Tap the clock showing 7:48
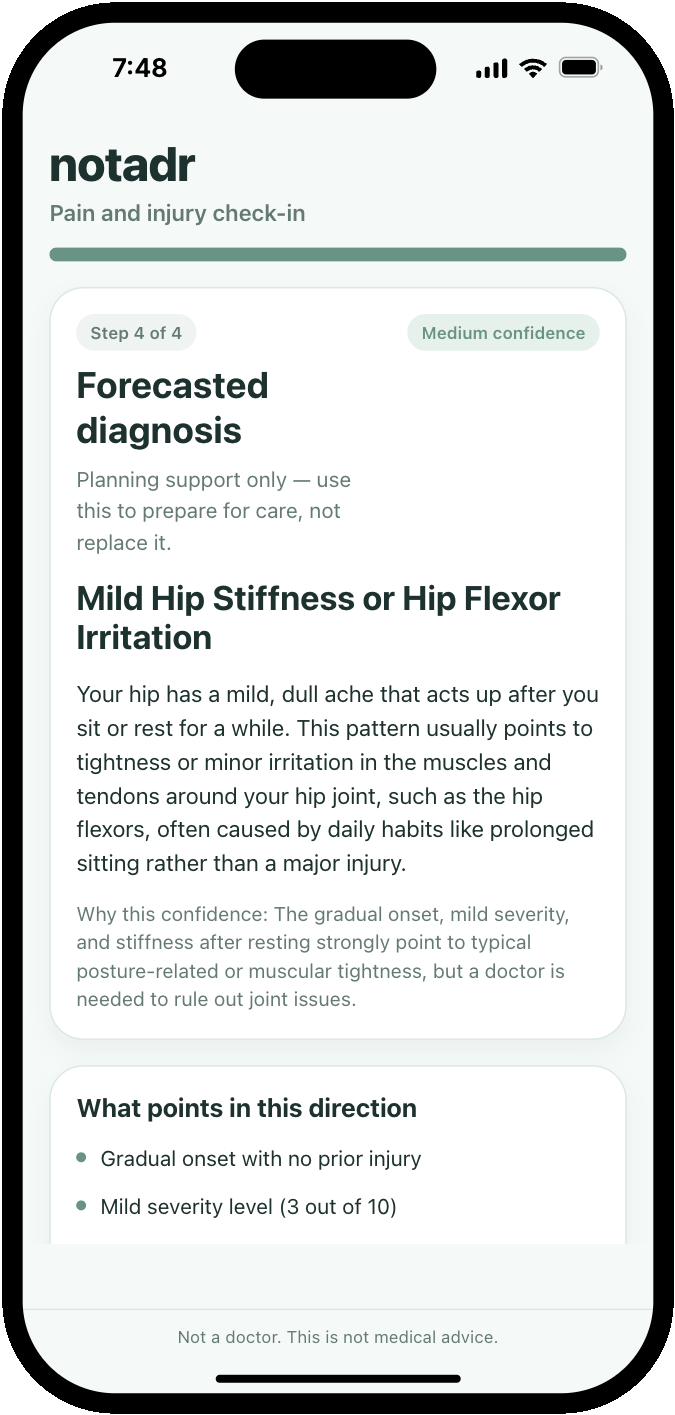The height and width of the screenshot is (1415, 675). pos(139,68)
